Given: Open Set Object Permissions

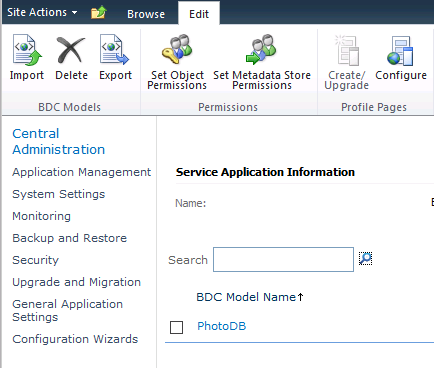Looking at the screenshot, I should (x=177, y=62).
